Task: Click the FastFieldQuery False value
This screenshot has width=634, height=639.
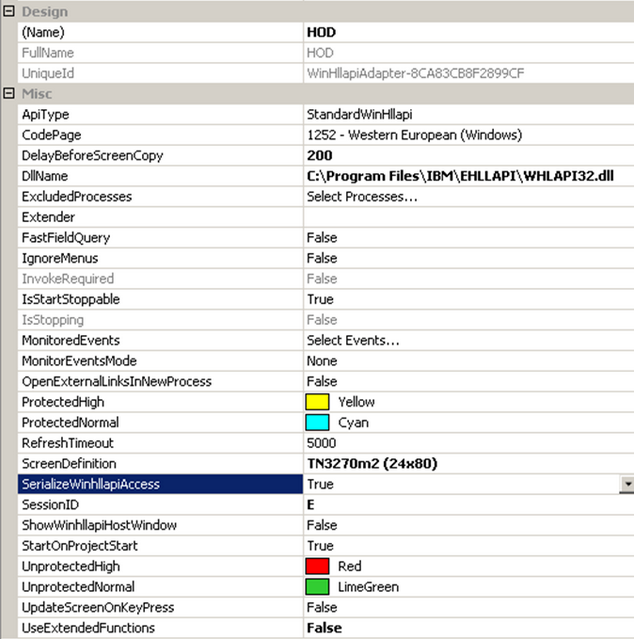Action: [322, 238]
